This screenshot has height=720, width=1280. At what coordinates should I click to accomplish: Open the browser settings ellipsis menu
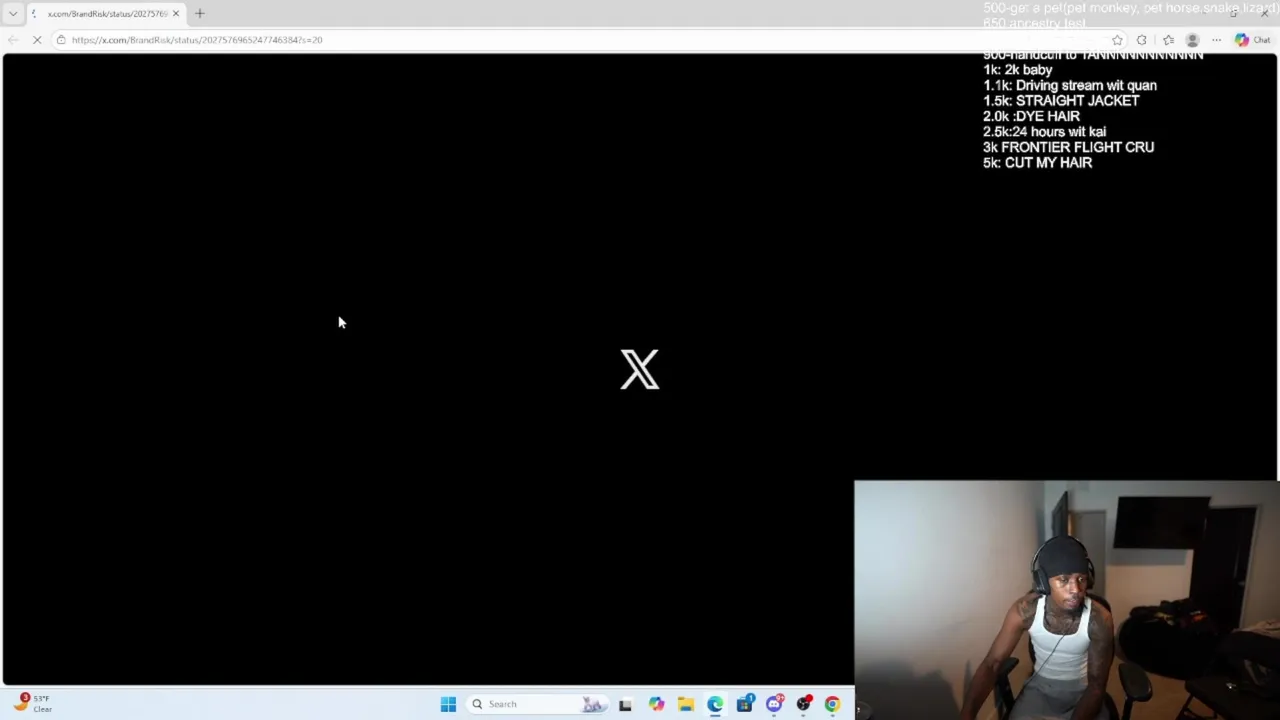[1216, 40]
